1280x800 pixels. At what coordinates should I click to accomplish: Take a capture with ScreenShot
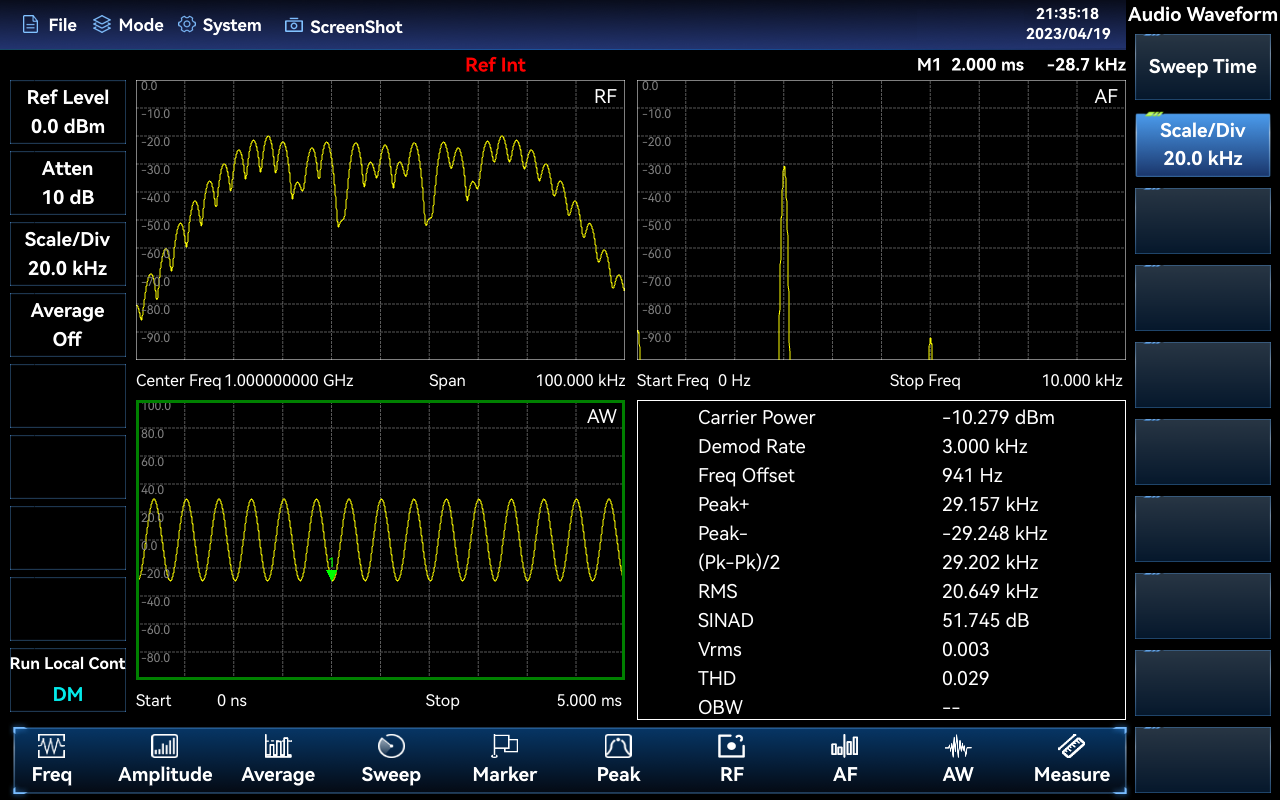click(344, 26)
